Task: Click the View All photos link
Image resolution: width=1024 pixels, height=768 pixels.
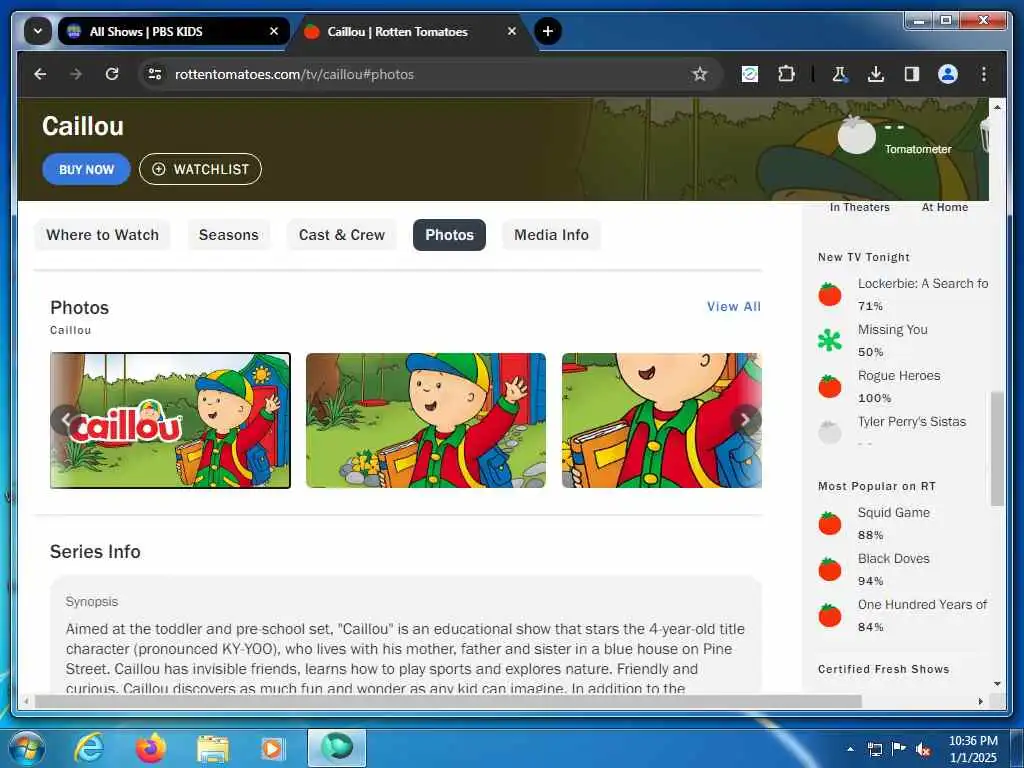Action: click(734, 307)
